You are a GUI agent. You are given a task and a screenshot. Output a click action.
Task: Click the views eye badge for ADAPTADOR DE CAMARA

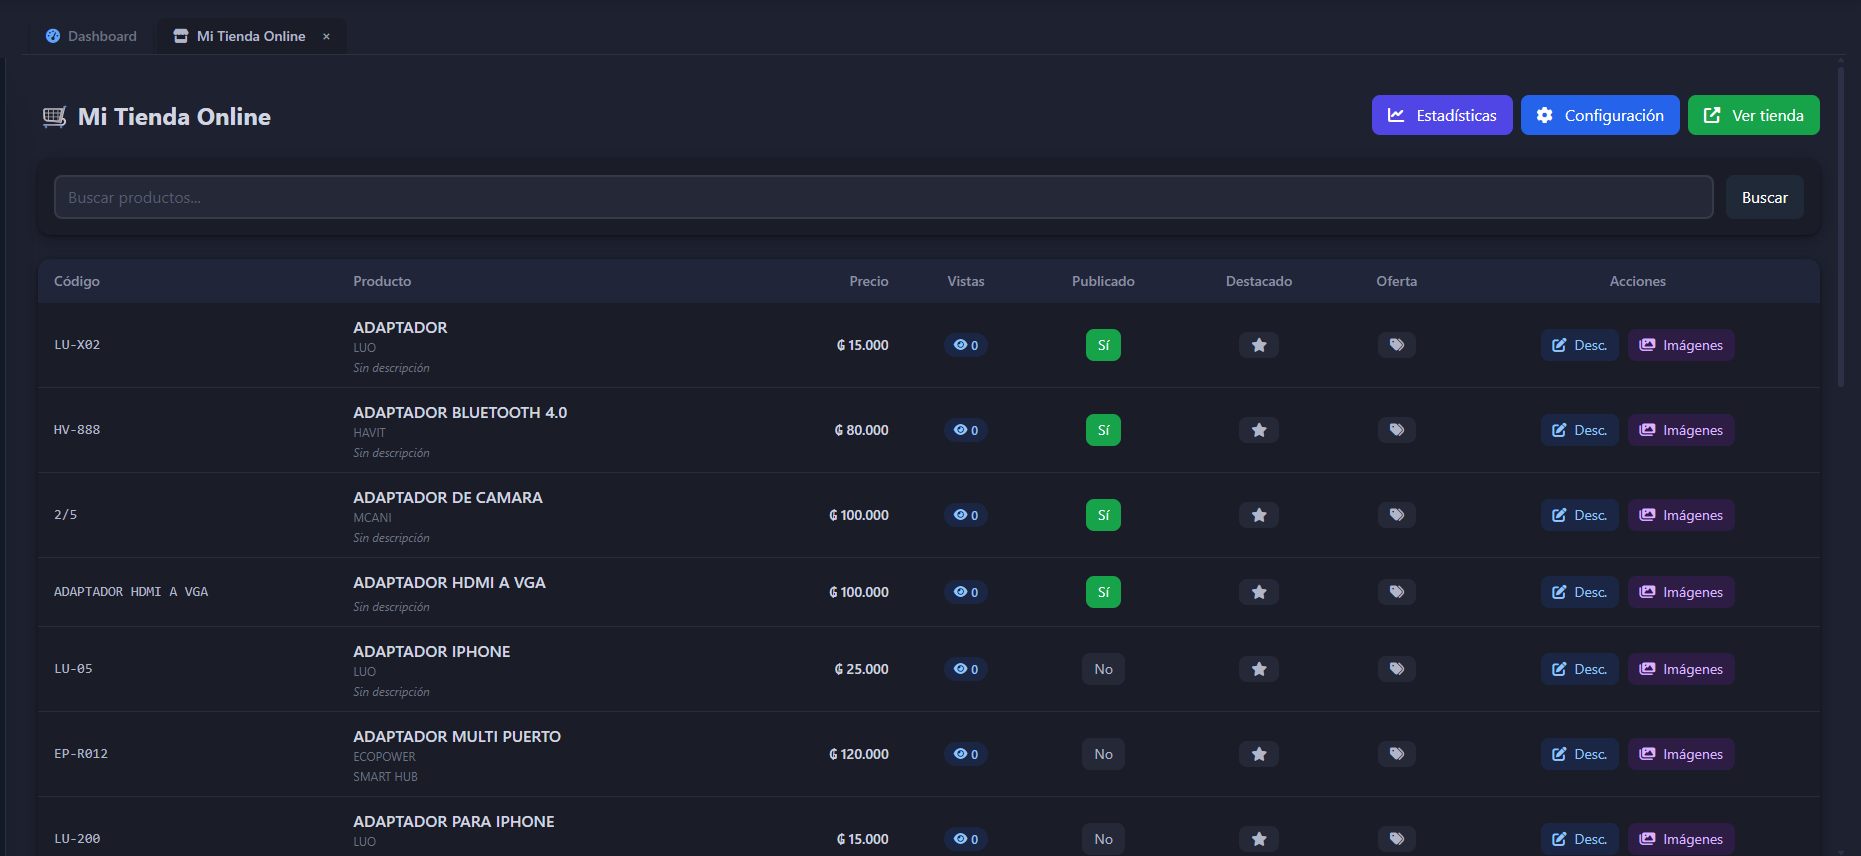click(966, 515)
